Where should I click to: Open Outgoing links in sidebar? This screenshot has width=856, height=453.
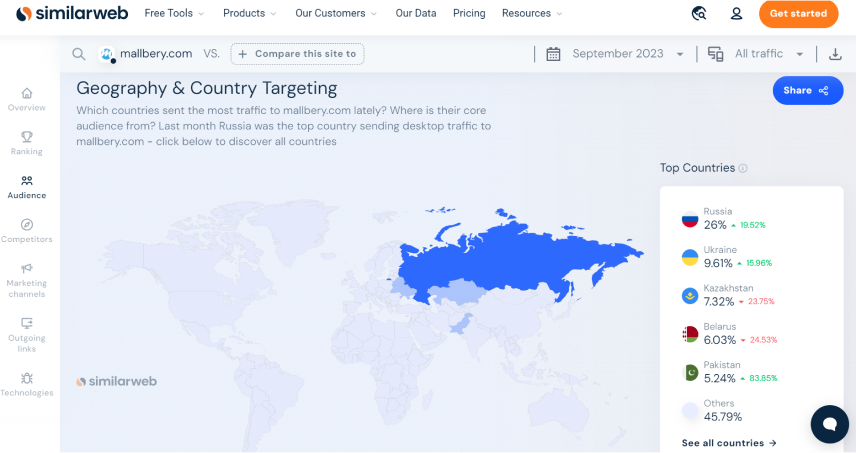pos(27,335)
